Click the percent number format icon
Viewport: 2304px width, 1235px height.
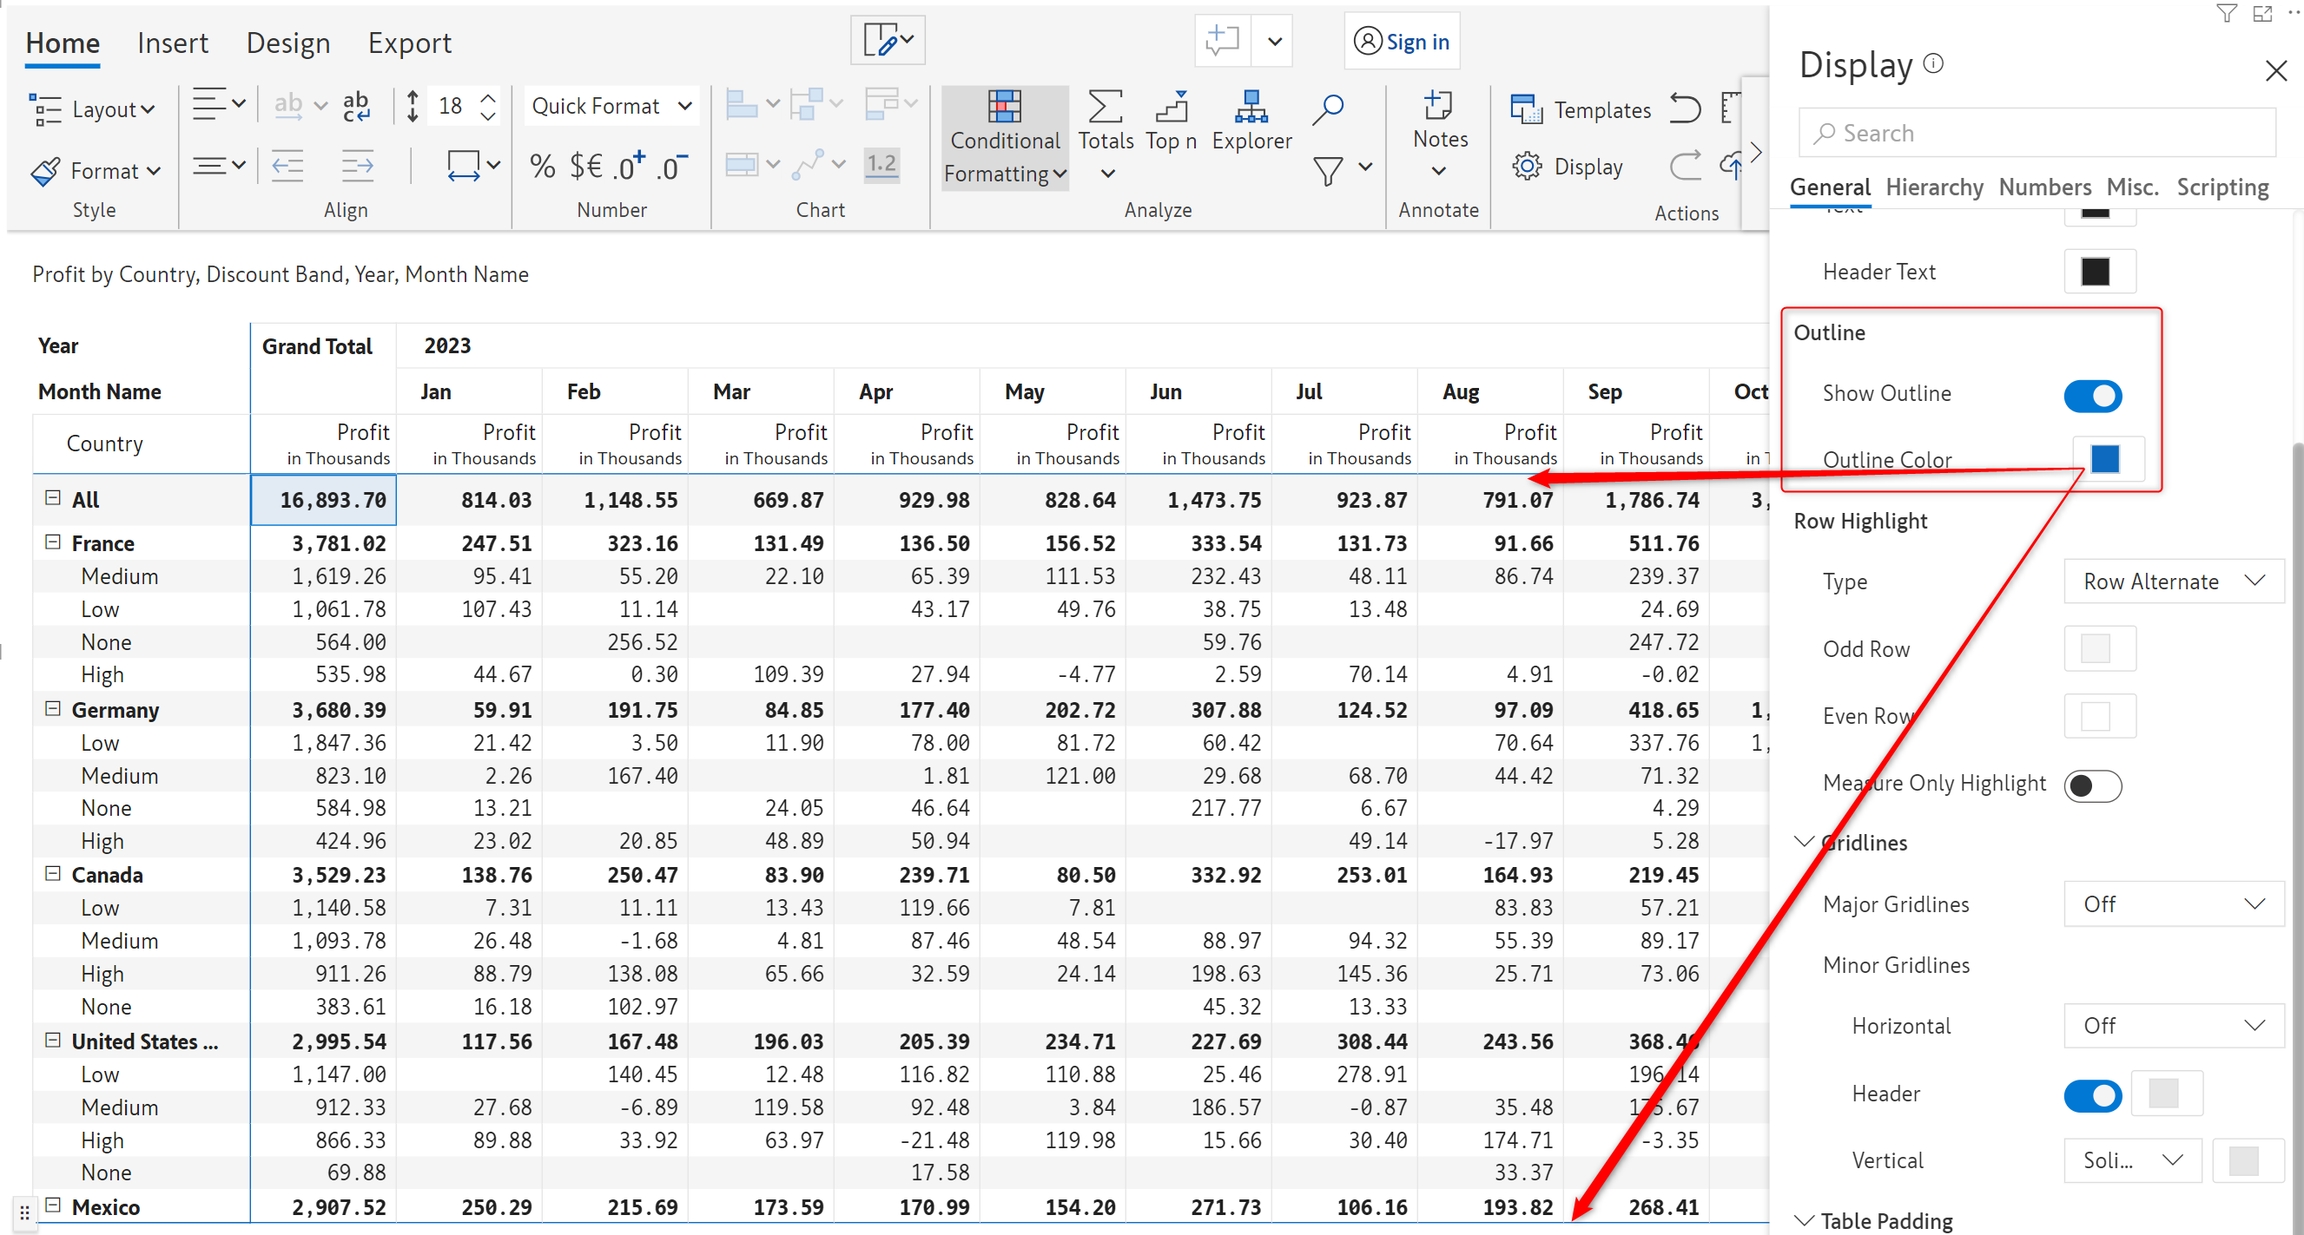(x=542, y=166)
